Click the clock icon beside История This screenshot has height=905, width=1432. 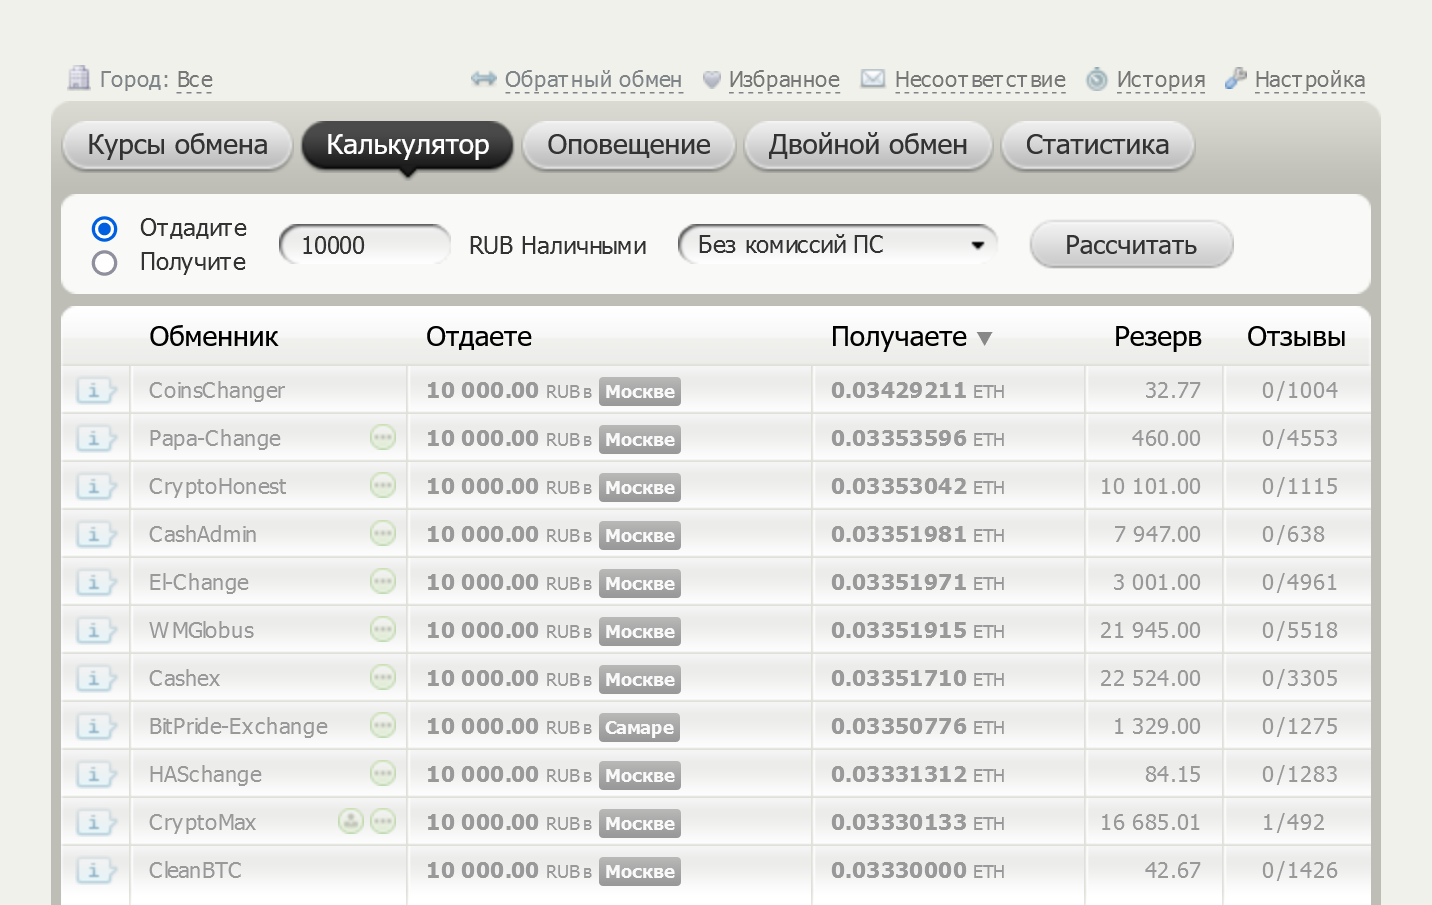pyautogui.click(x=1097, y=79)
